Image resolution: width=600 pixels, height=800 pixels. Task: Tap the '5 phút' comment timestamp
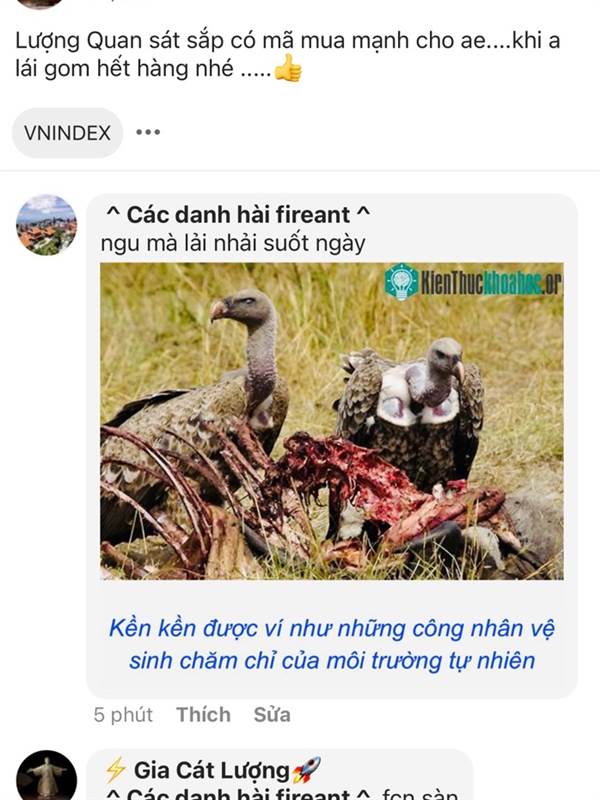pyautogui.click(x=123, y=714)
